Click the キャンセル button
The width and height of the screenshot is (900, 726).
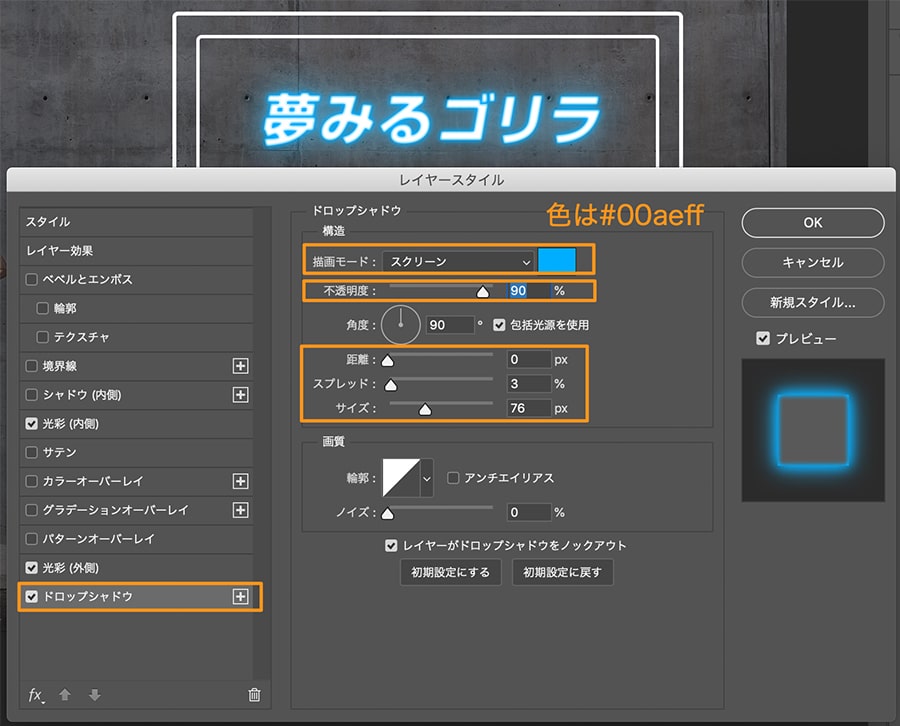click(813, 262)
